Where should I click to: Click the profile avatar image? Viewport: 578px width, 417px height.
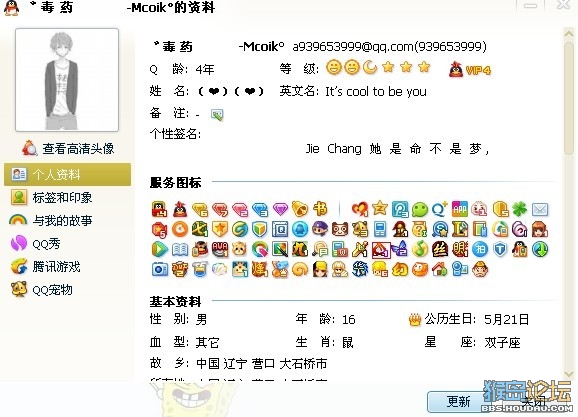click(x=67, y=80)
